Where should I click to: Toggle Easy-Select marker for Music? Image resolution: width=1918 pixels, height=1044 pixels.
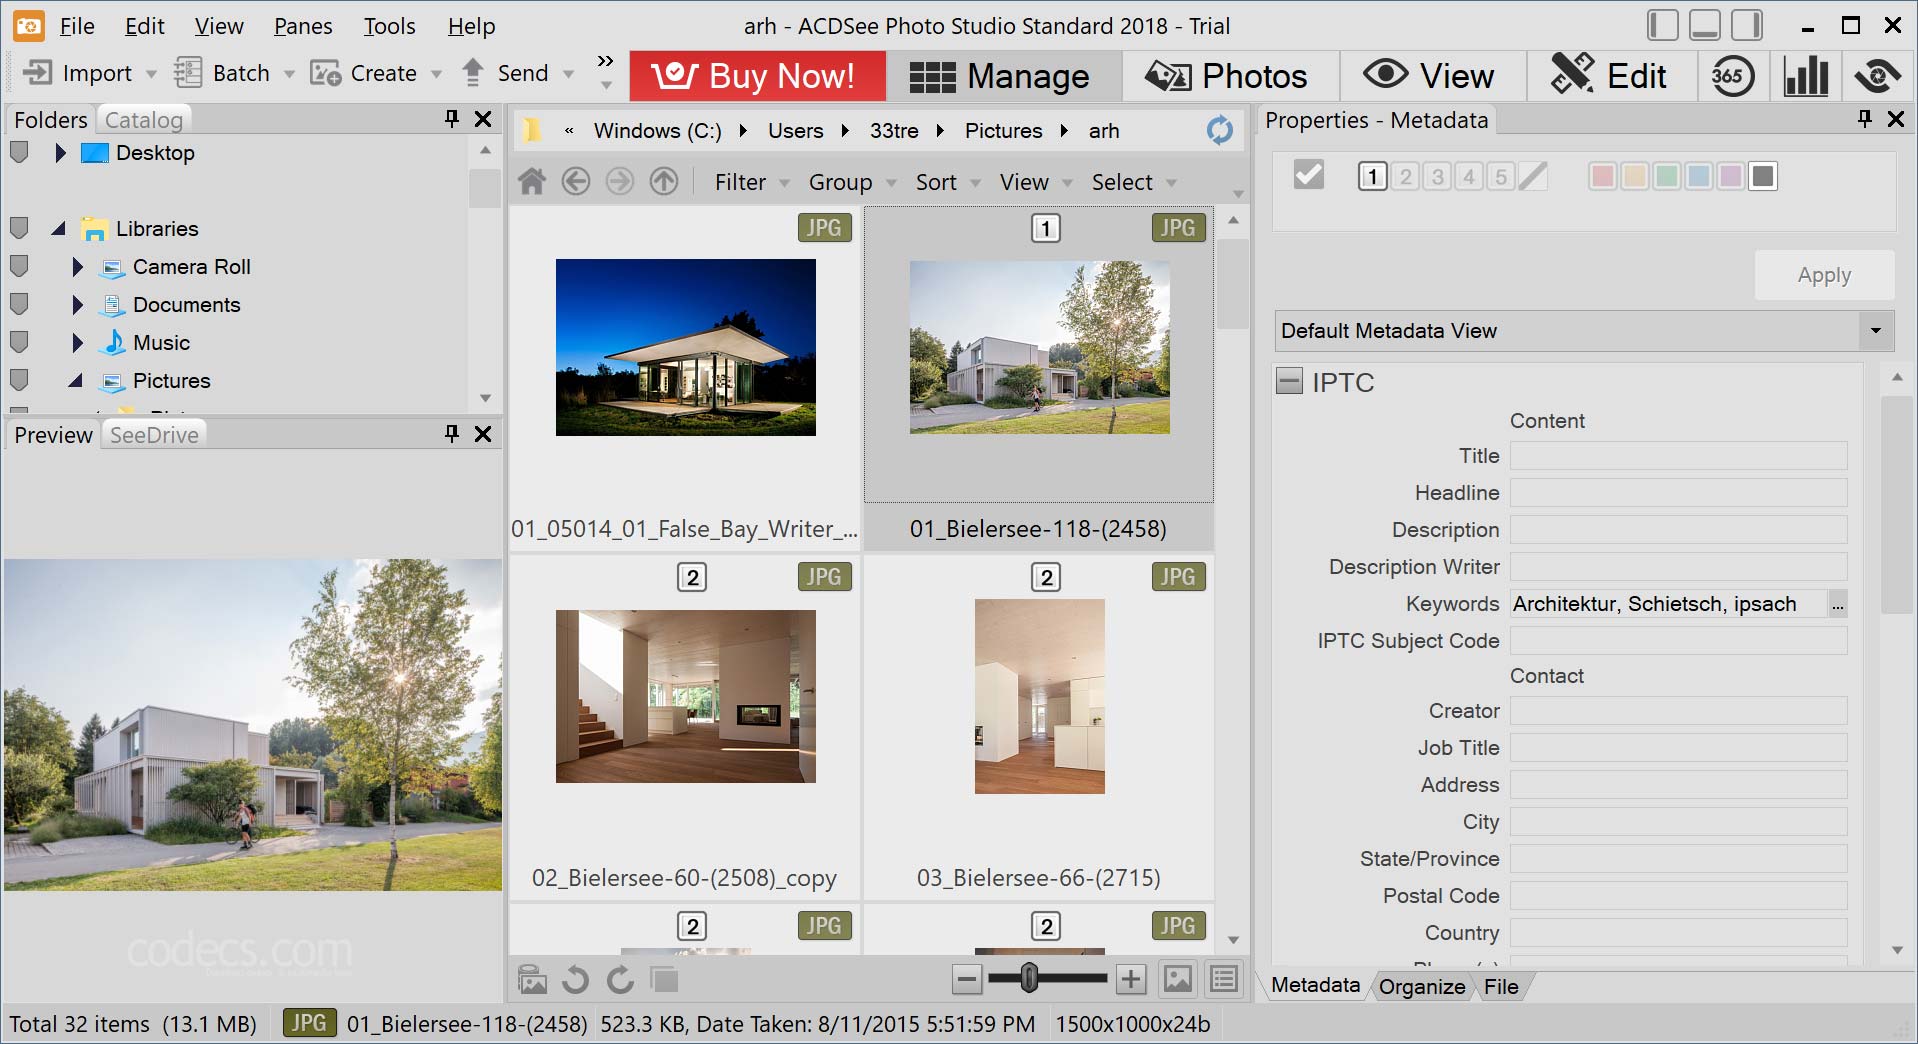click(x=19, y=343)
